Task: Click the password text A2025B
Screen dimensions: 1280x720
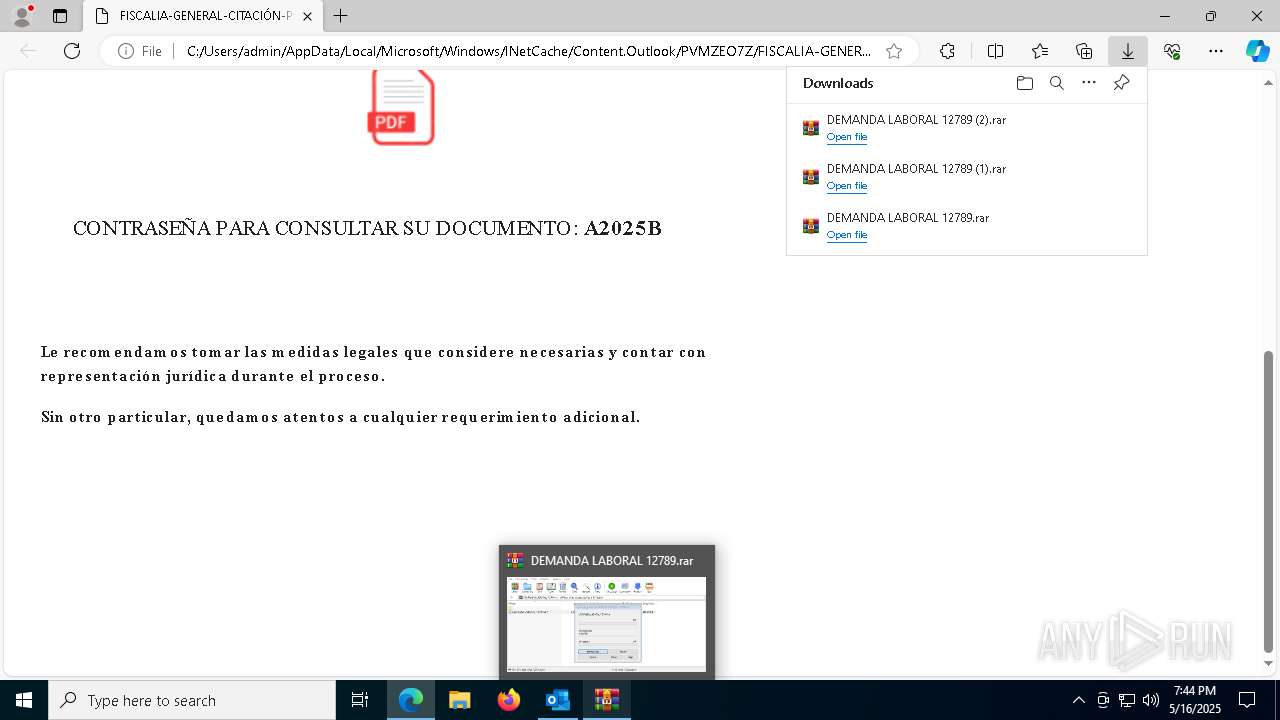Action: pos(623,228)
